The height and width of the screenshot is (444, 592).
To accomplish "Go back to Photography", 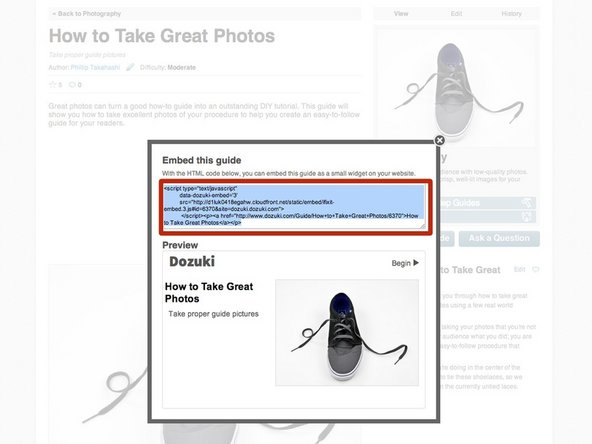I will click(x=86, y=14).
